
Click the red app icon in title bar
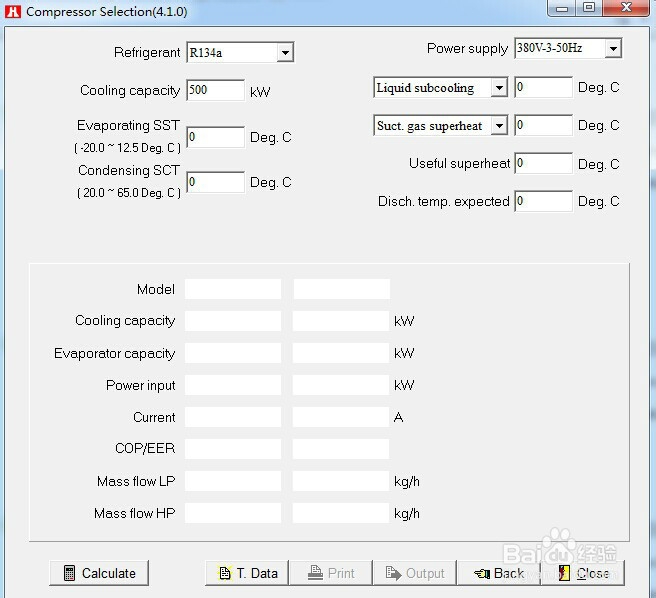click(x=13, y=11)
